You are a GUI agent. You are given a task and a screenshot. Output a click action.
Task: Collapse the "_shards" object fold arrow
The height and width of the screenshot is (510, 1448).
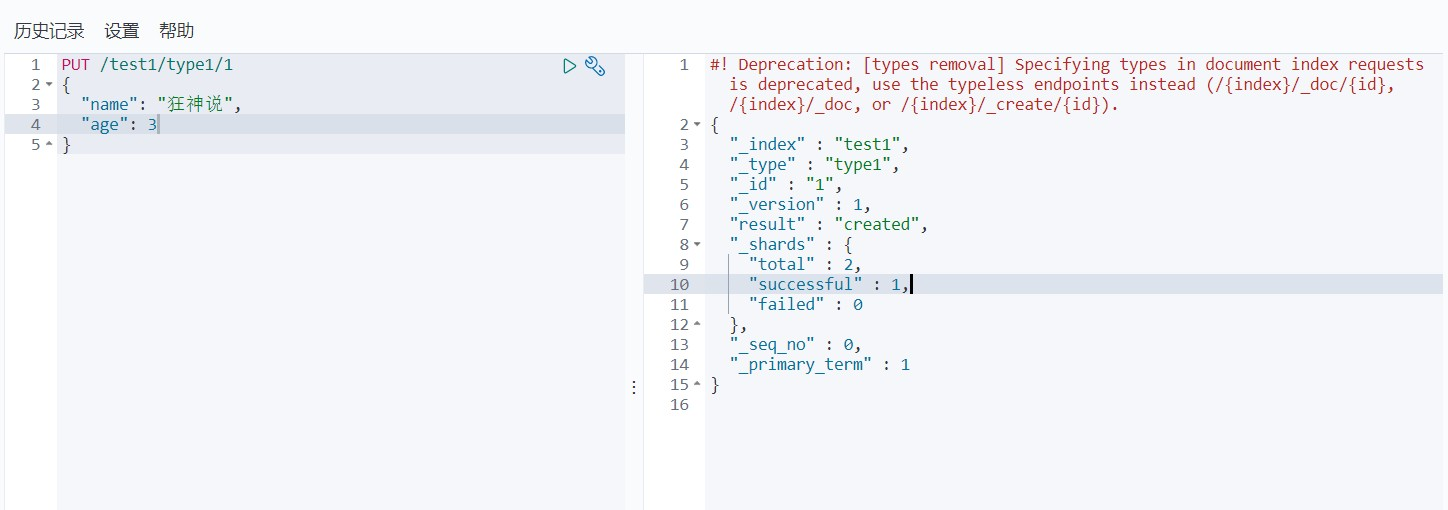coord(698,245)
